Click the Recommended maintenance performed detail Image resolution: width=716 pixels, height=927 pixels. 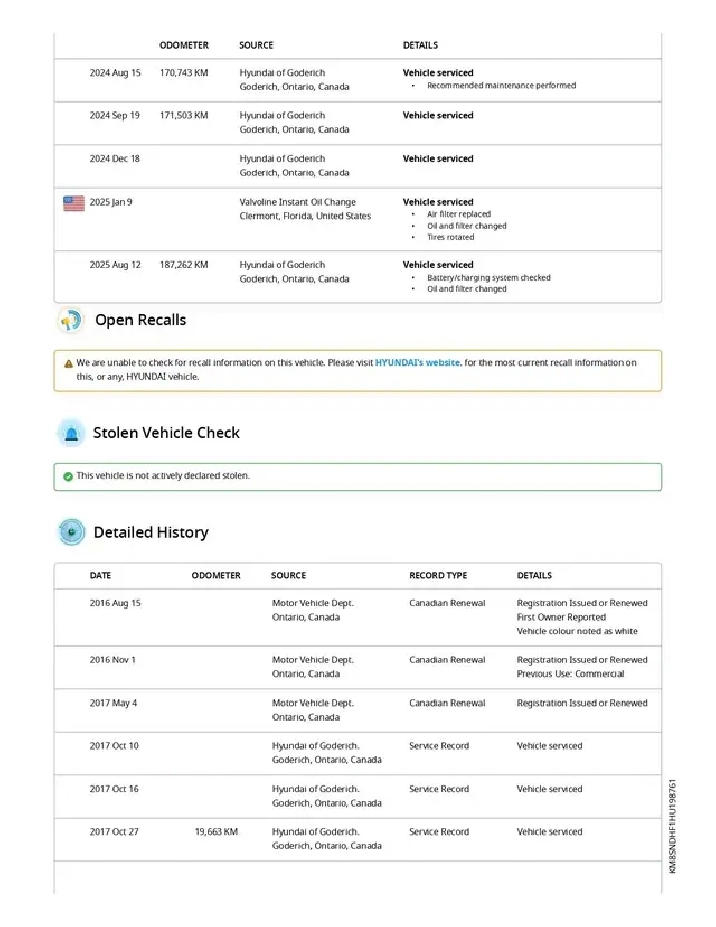[x=501, y=86]
